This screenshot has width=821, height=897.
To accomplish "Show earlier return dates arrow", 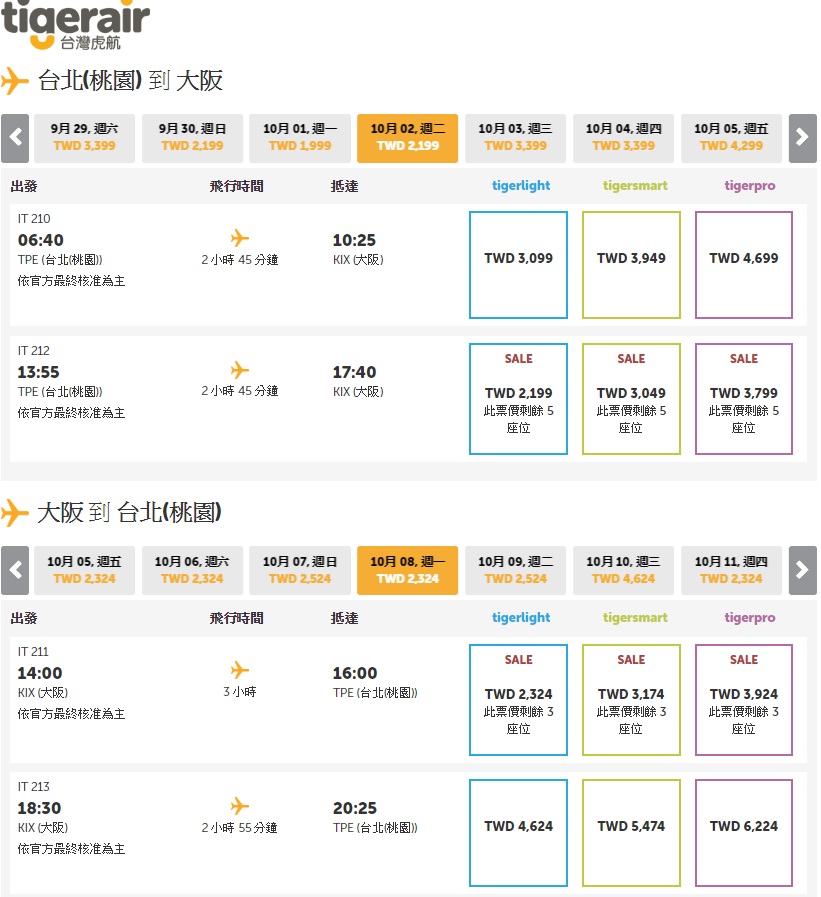I will [15, 570].
